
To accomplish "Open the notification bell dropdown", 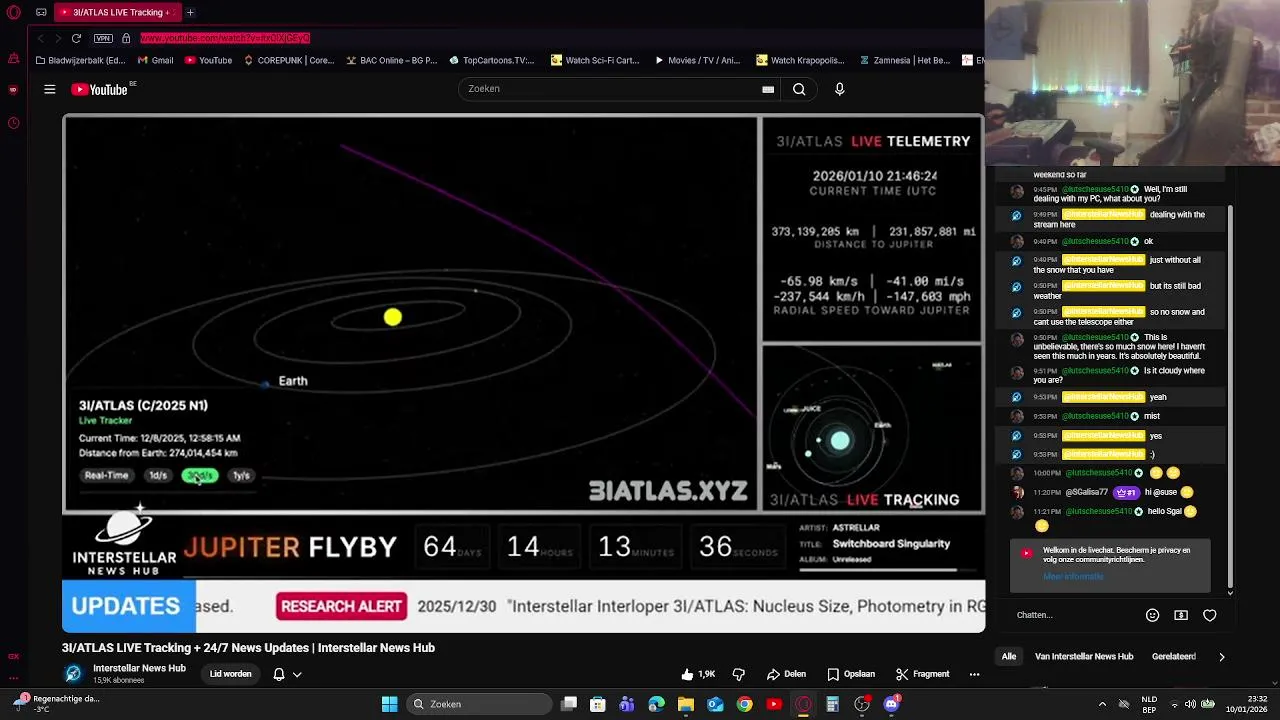I will click(286, 674).
